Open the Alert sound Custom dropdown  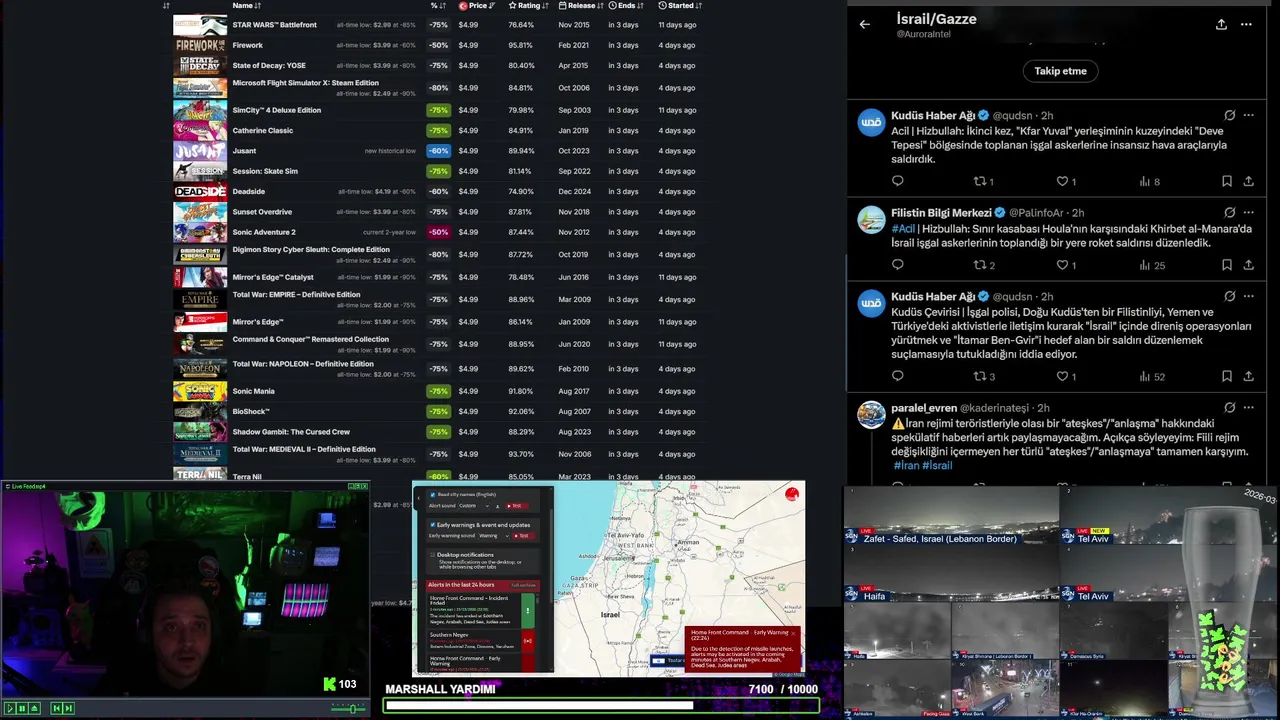point(474,506)
